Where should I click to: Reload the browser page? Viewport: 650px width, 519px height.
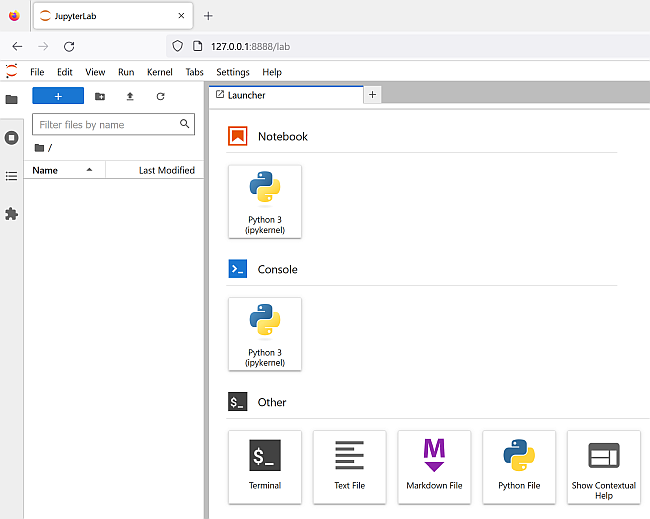coord(69,46)
